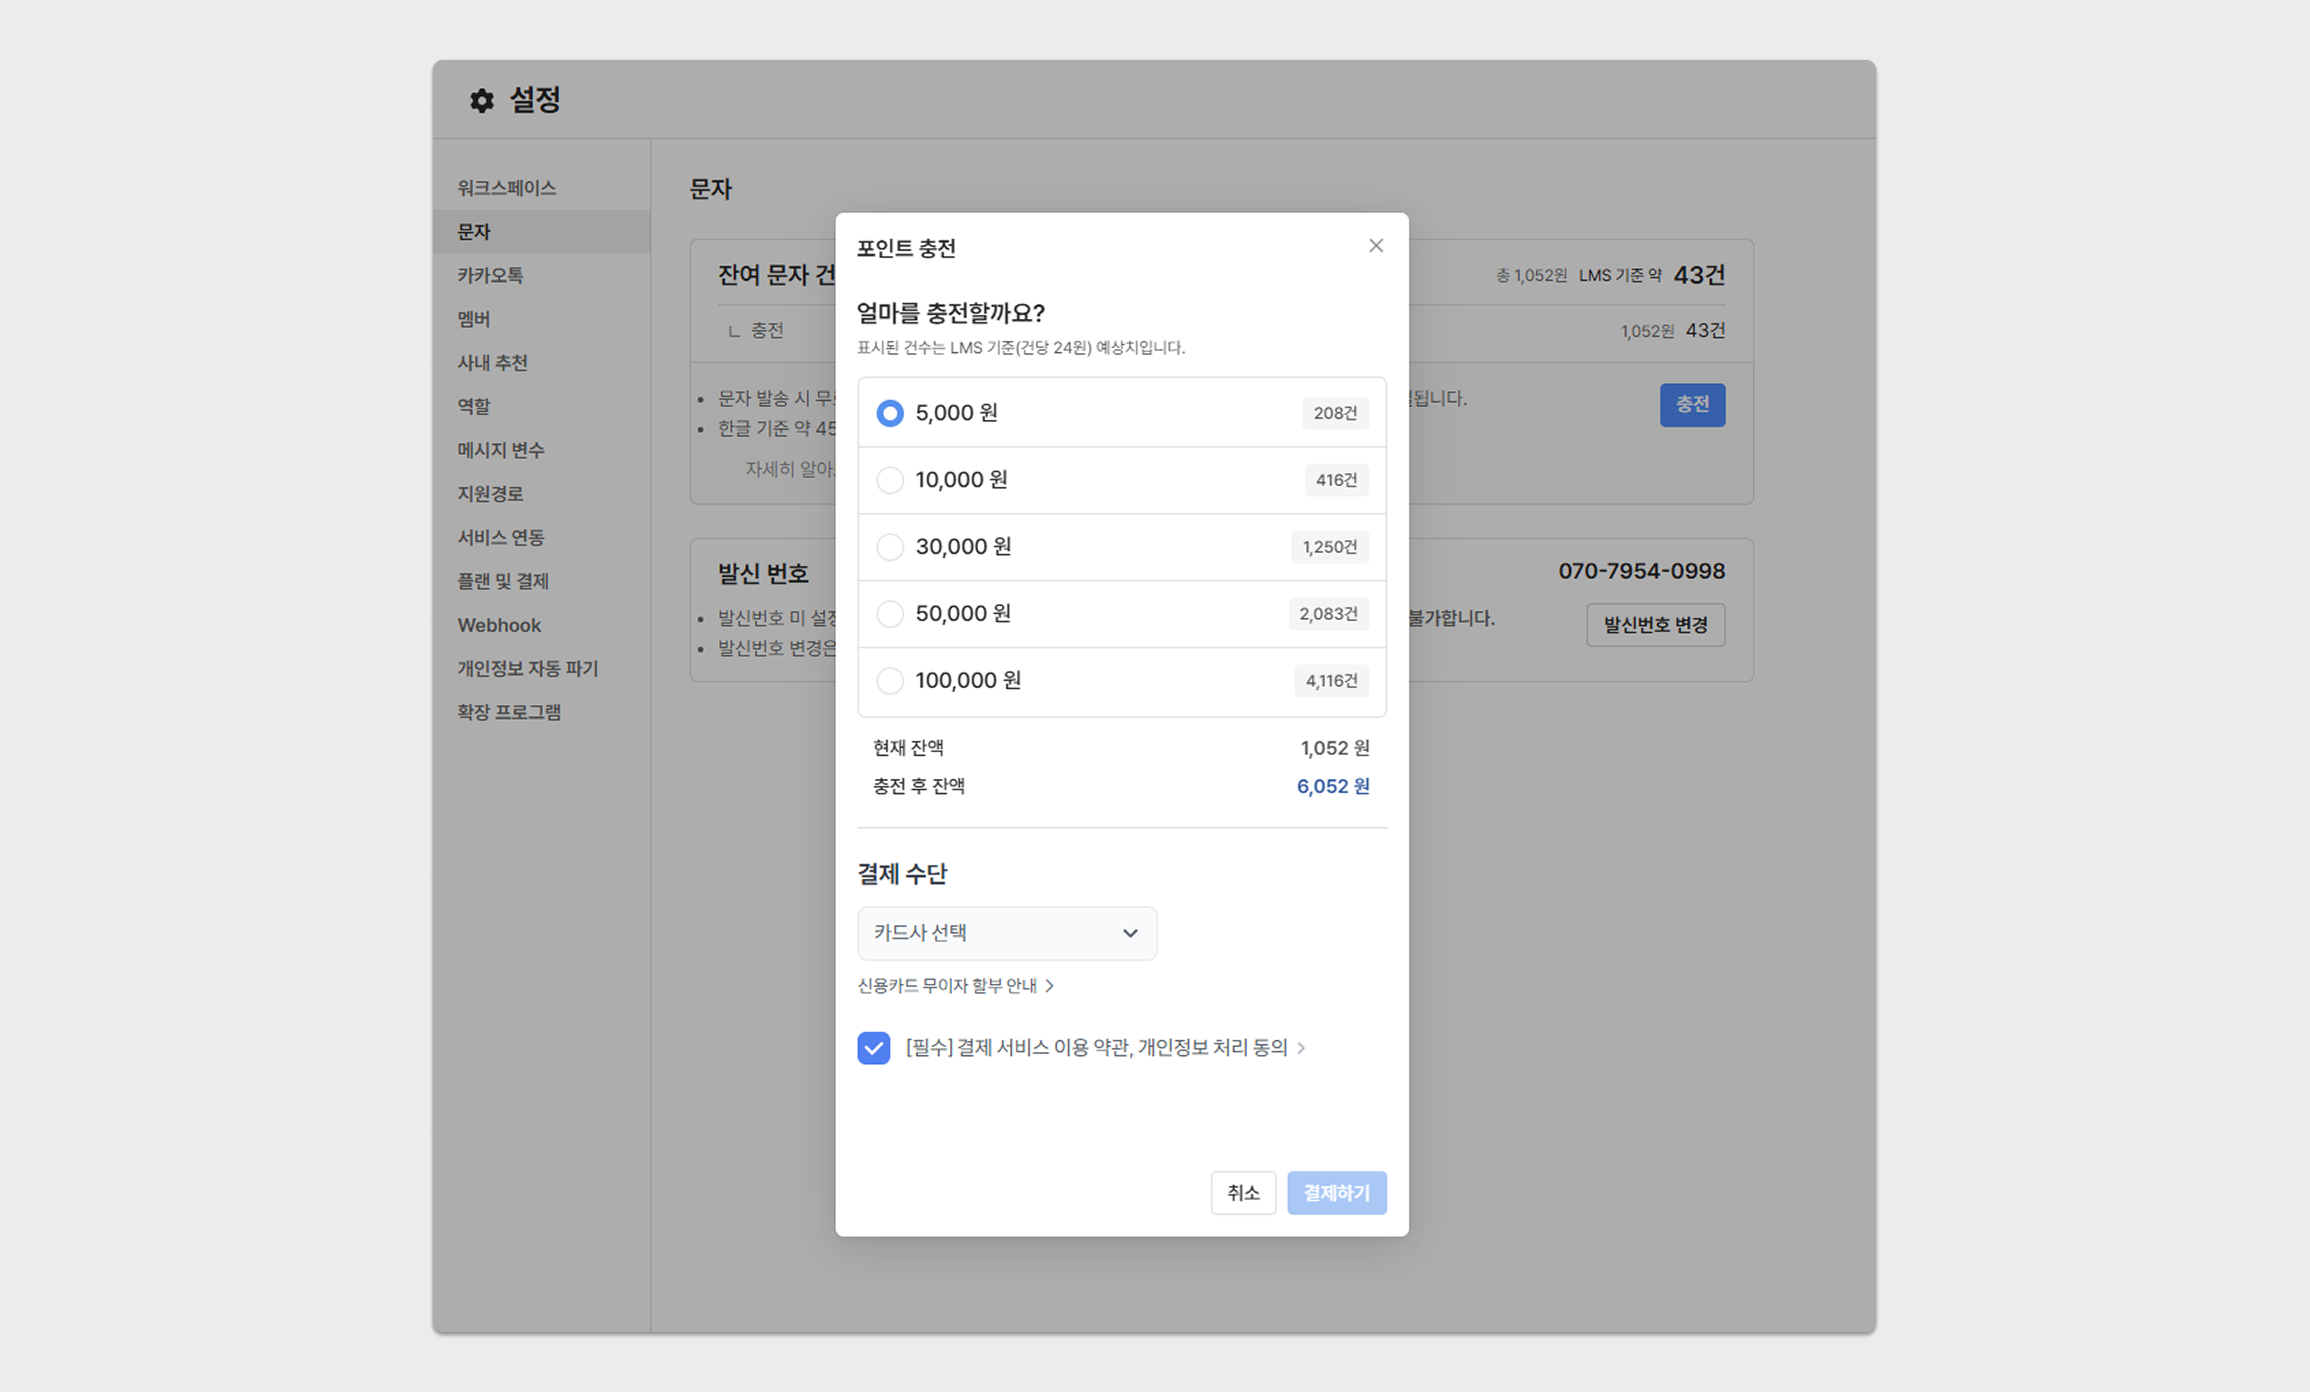Click the 결제하기 button
Image resolution: width=2310 pixels, height=1392 pixels.
[x=1336, y=1193]
